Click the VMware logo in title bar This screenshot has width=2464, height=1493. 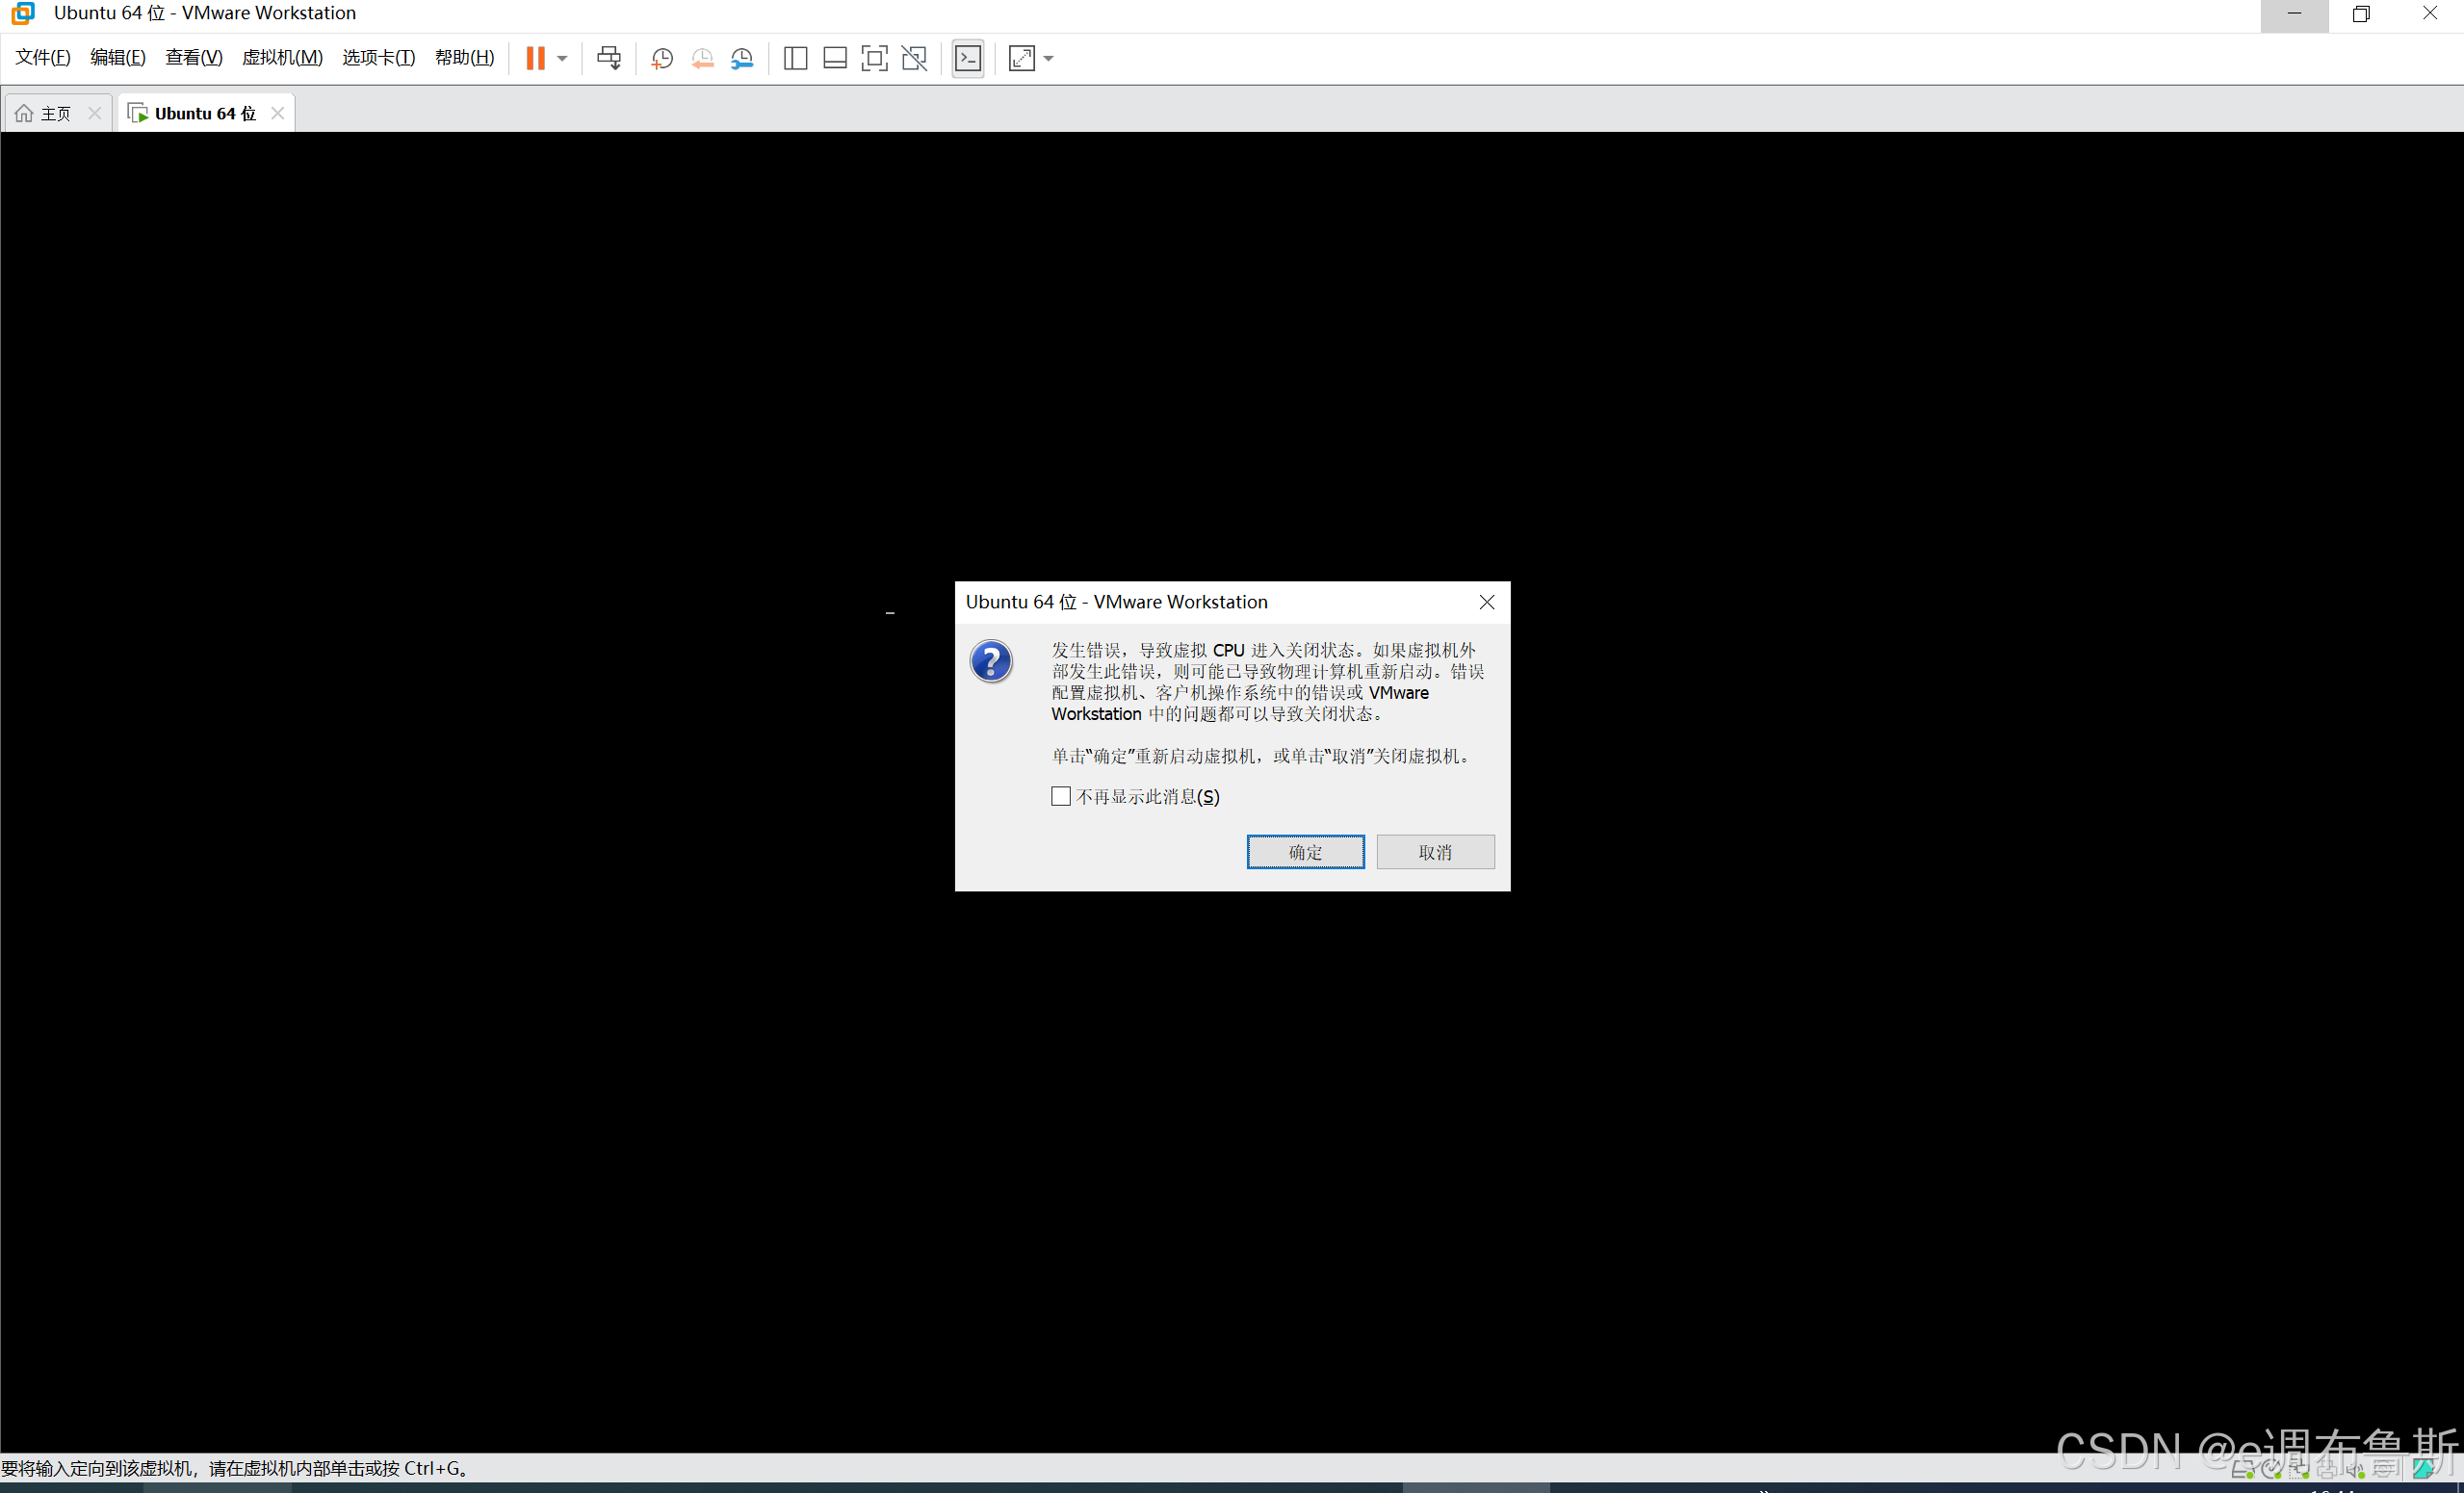coord(22,13)
